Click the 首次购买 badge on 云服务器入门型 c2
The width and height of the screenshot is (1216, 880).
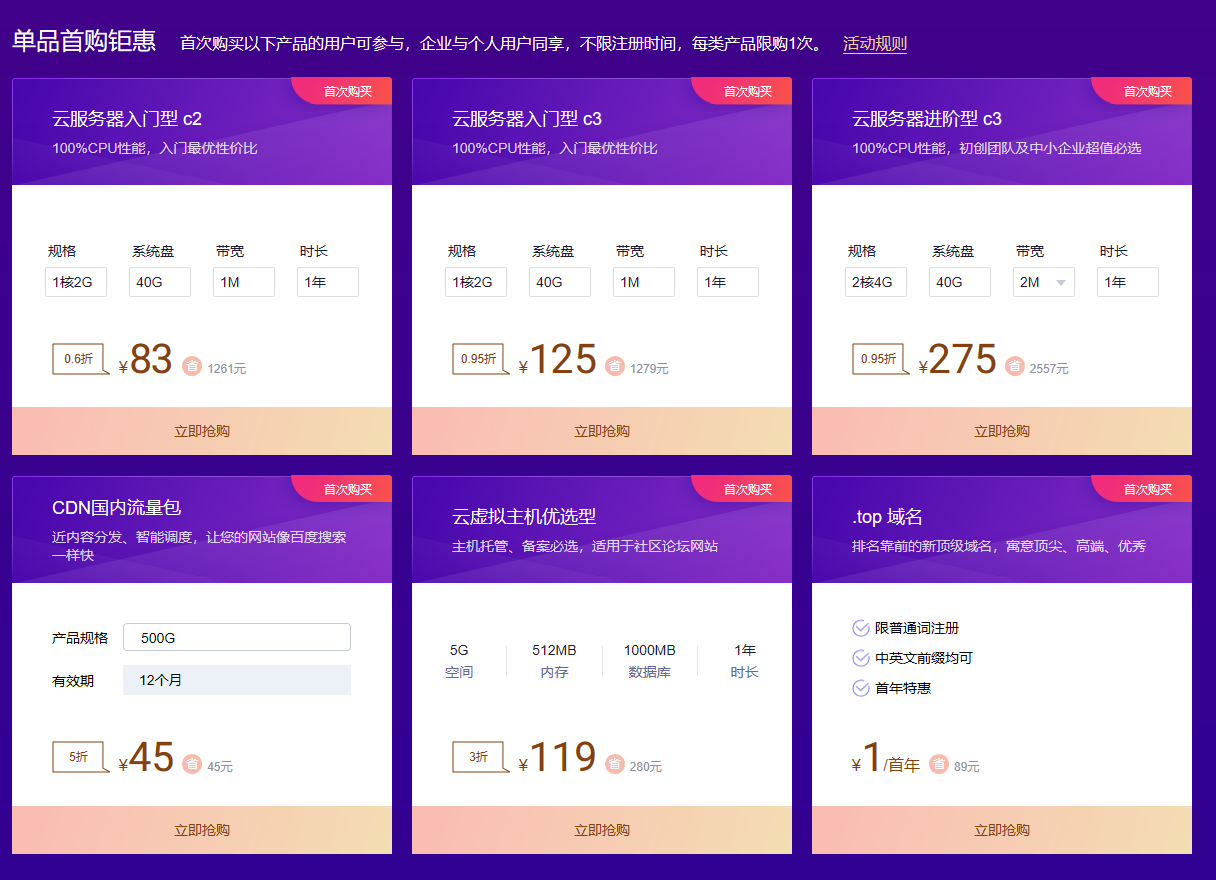[x=346, y=91]
